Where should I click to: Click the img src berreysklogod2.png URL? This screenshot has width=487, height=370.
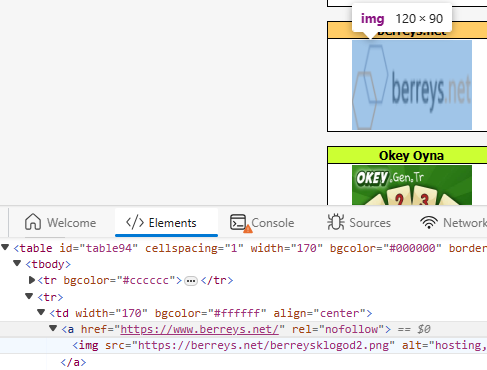(263, 345)
